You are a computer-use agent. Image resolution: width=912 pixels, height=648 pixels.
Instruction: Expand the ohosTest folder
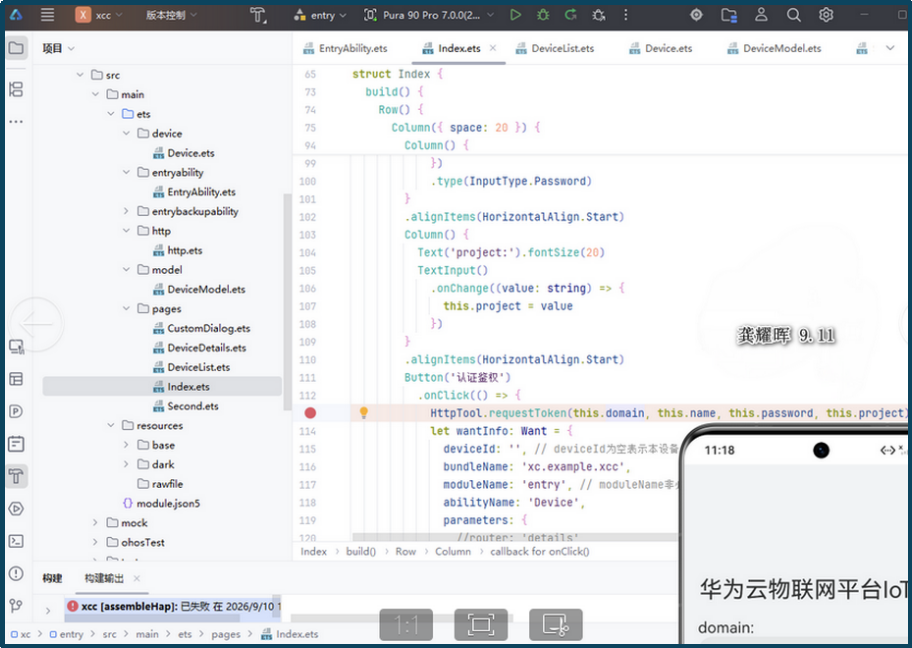95,542
